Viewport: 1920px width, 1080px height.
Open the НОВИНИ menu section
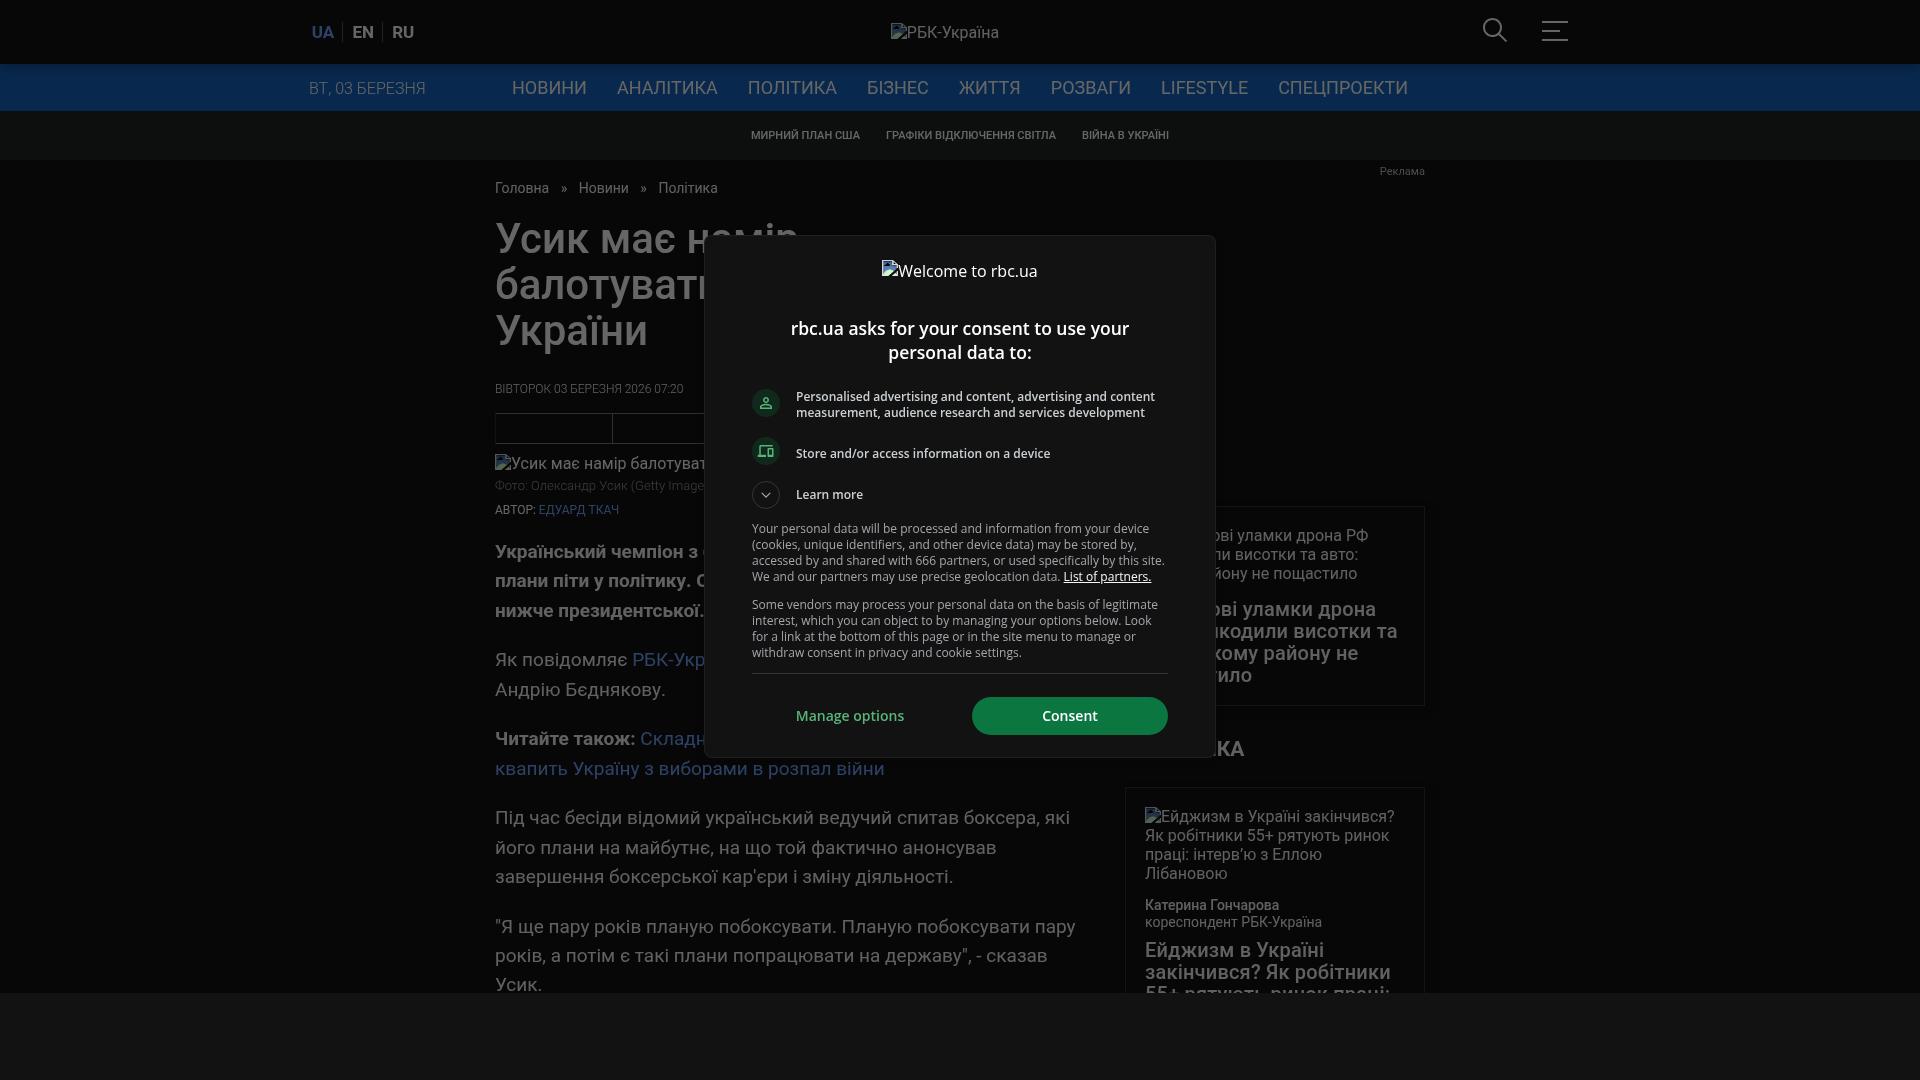(549, 88)
